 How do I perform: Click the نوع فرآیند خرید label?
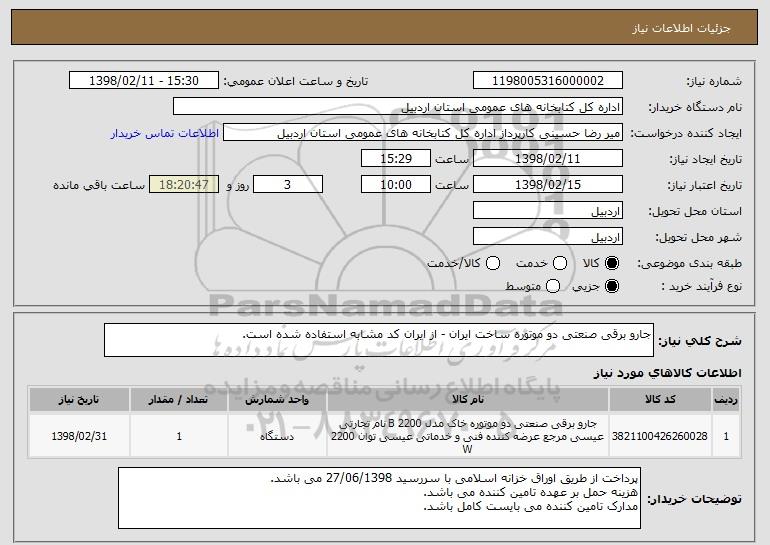click(702, 286)
